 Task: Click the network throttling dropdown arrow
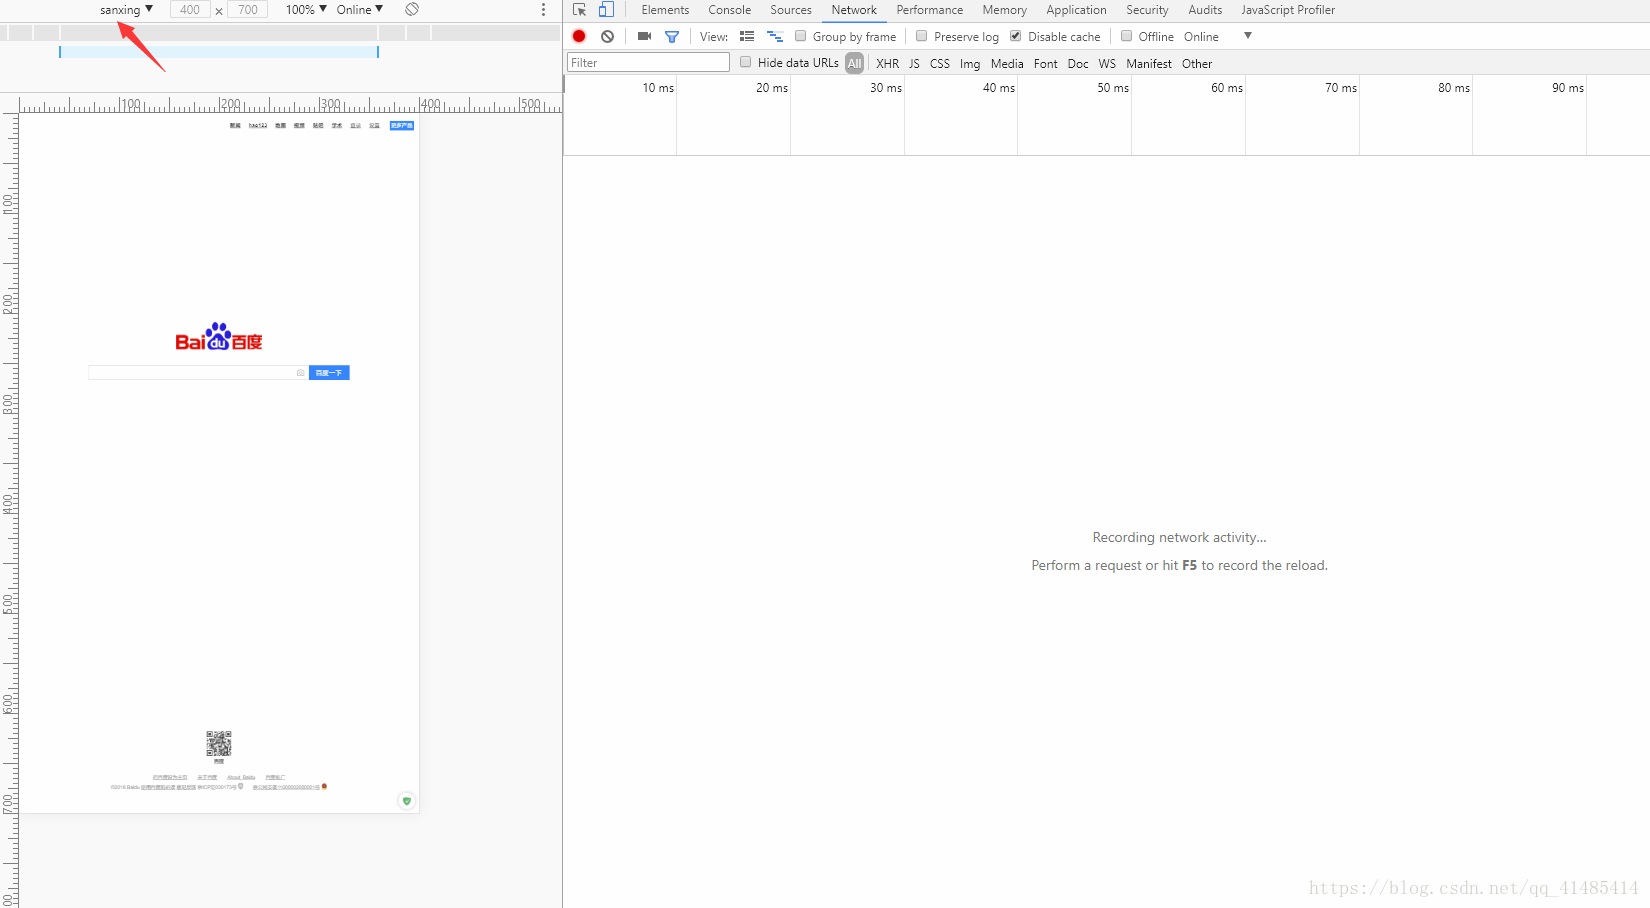tap(1248, 36)
